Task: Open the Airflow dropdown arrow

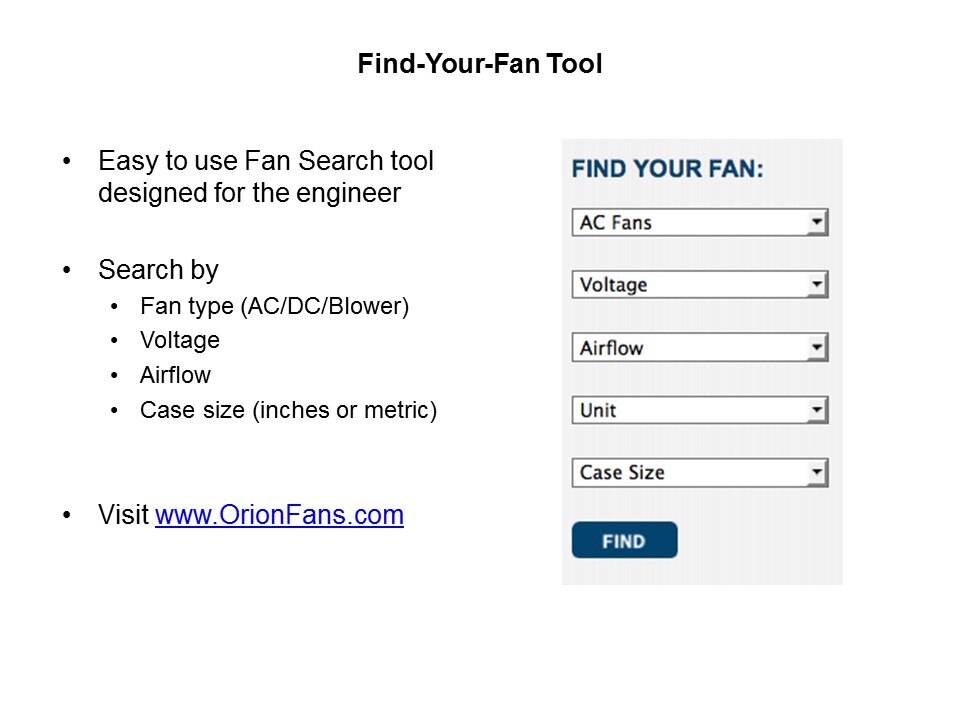Action: (817, 348)
